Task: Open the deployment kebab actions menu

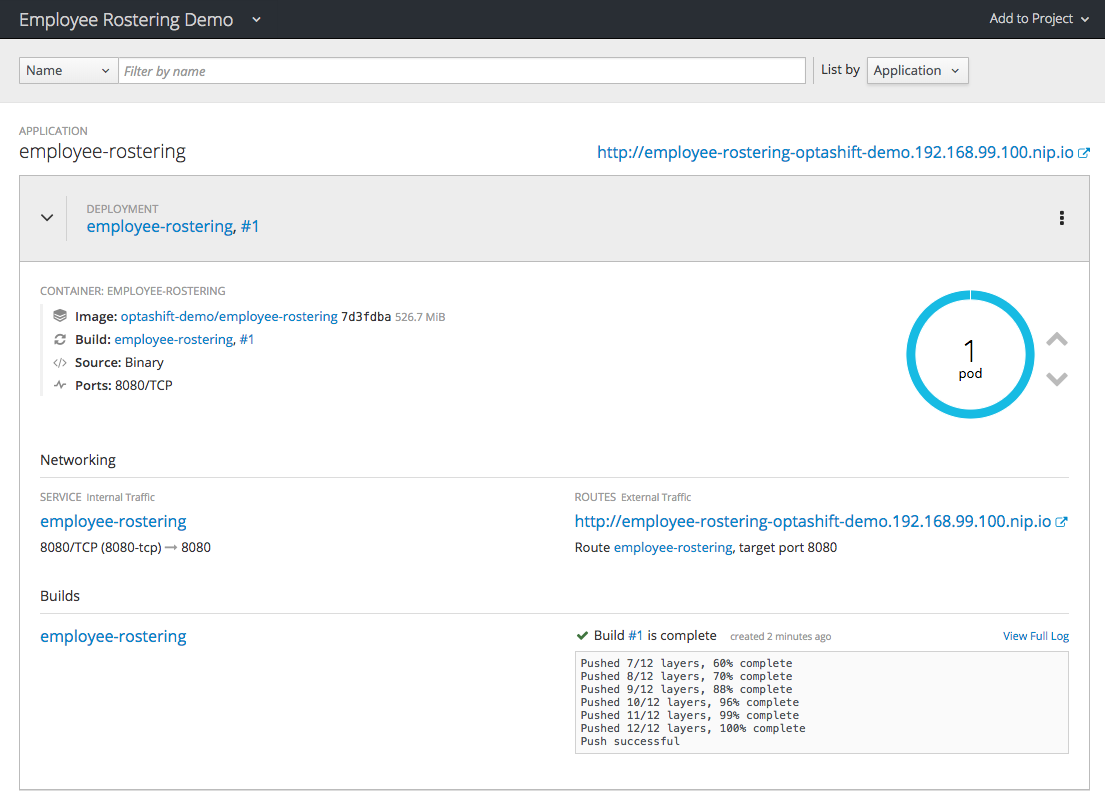Action: [1061, 218]
